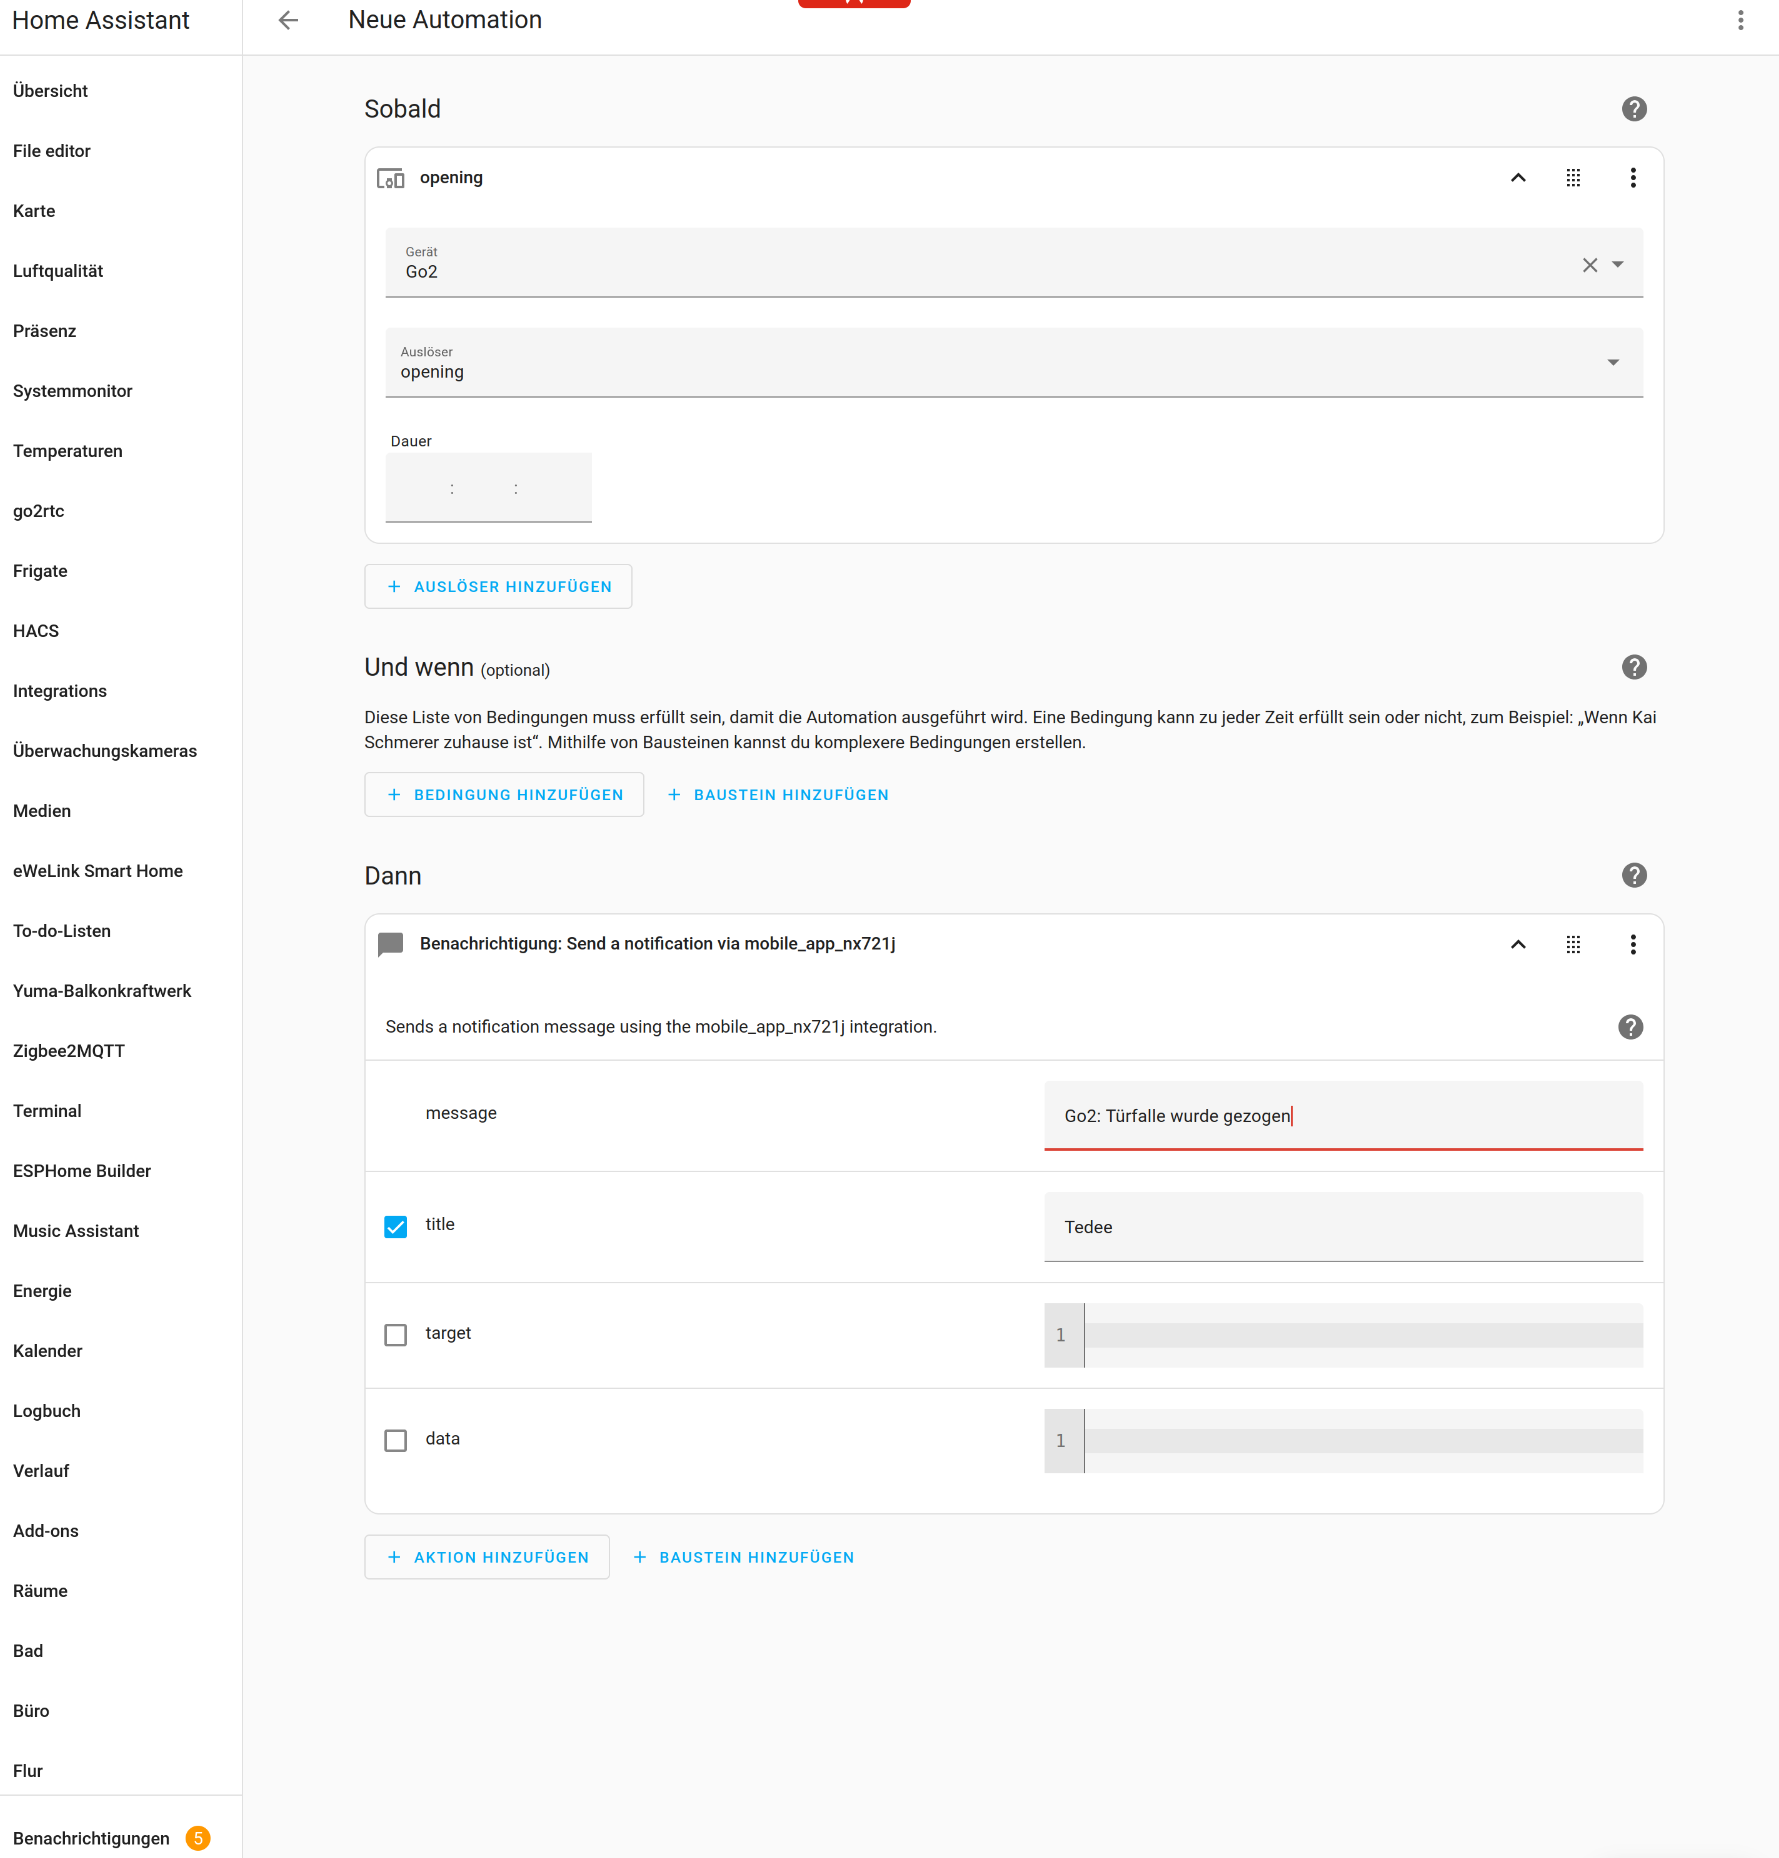1779x1858 pixels.
Task: Open the notification action's three-dot menu
Action: tap(1633, 945)
